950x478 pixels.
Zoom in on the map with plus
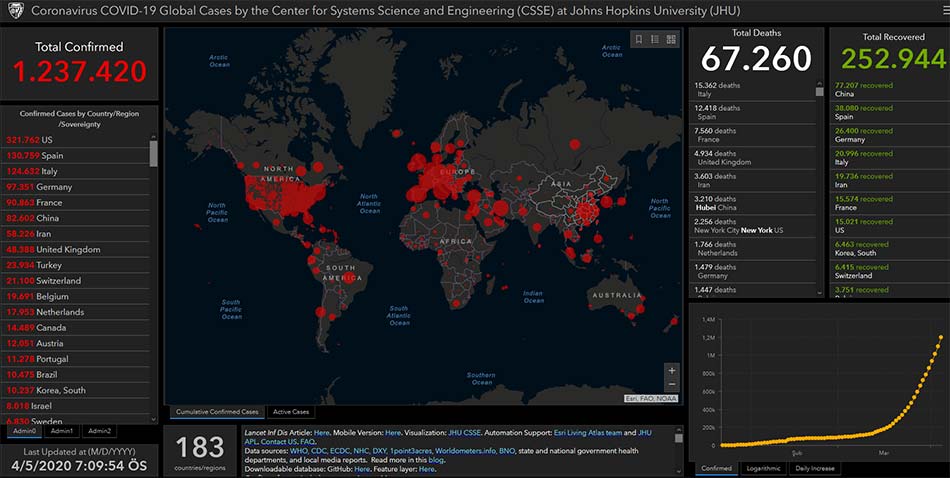[671, 370]
